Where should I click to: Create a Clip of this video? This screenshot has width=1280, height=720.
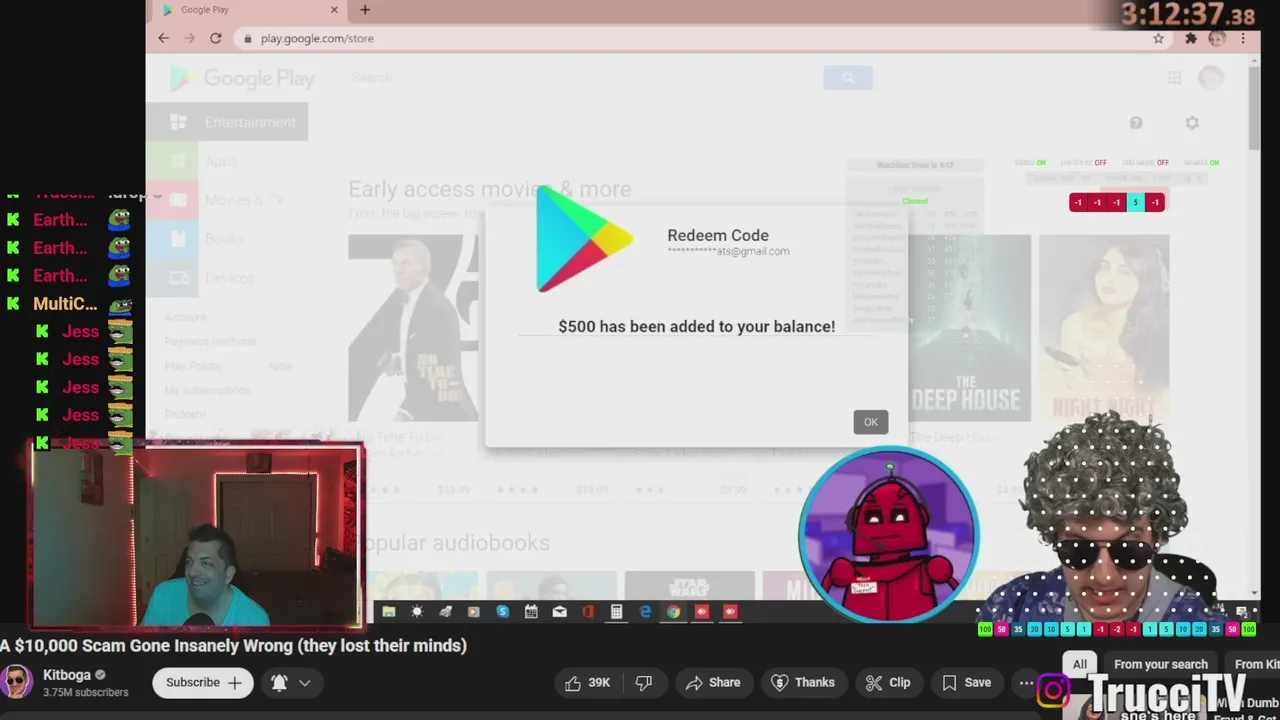[x=888, y=683]
